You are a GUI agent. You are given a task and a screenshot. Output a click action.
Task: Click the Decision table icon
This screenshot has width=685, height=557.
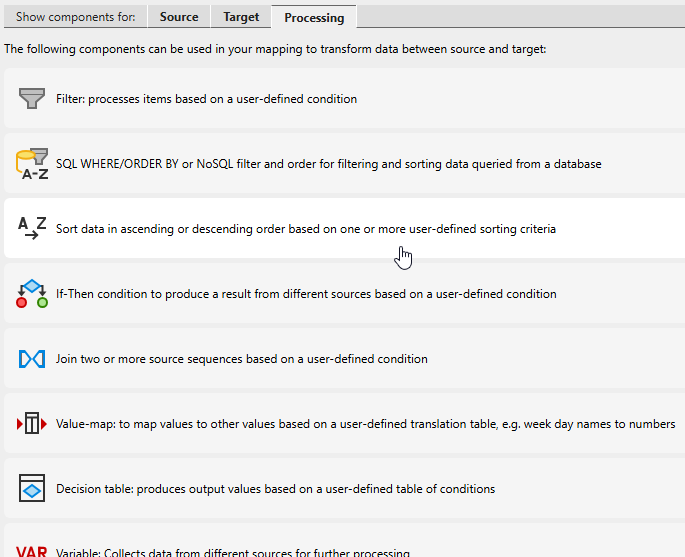click(33, 489)
